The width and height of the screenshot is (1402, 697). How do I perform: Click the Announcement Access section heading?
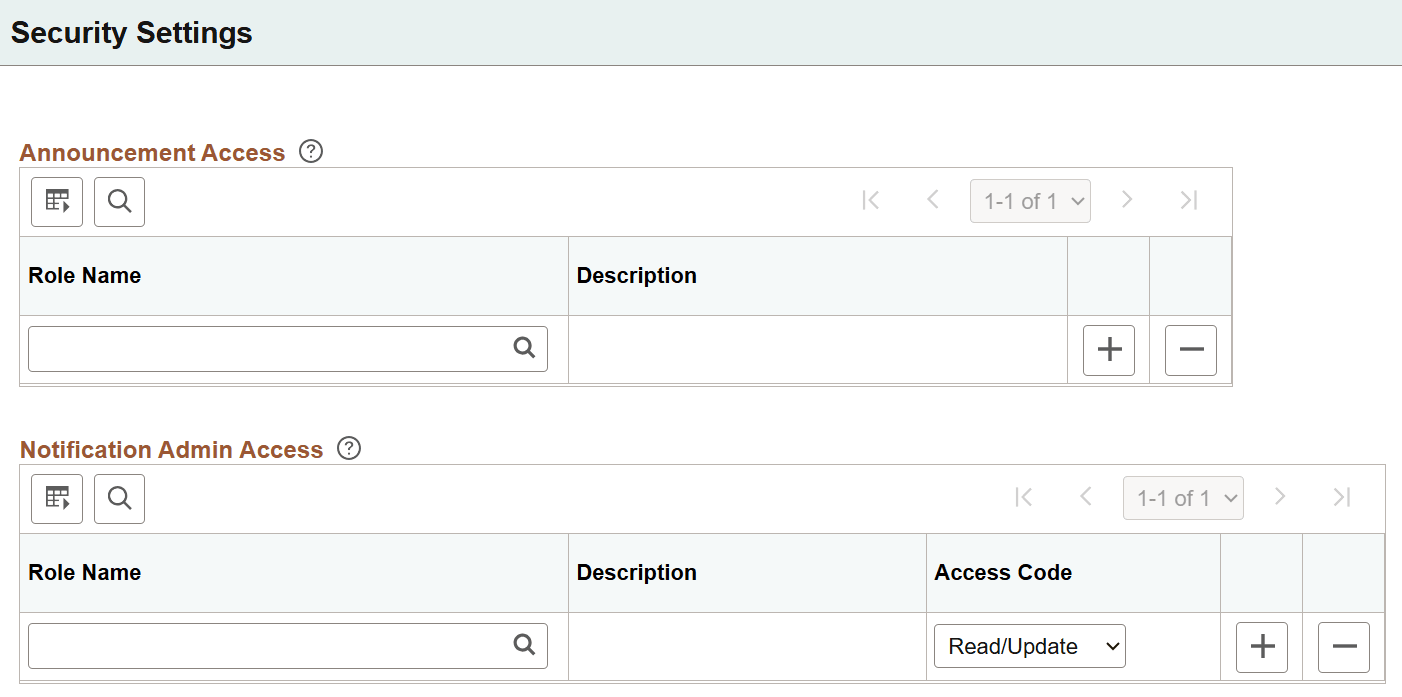pos(152,152)
